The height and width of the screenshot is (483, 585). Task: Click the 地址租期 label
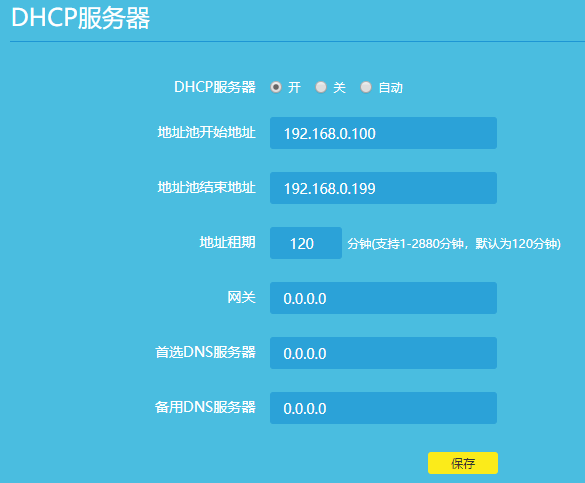(227, 242)
